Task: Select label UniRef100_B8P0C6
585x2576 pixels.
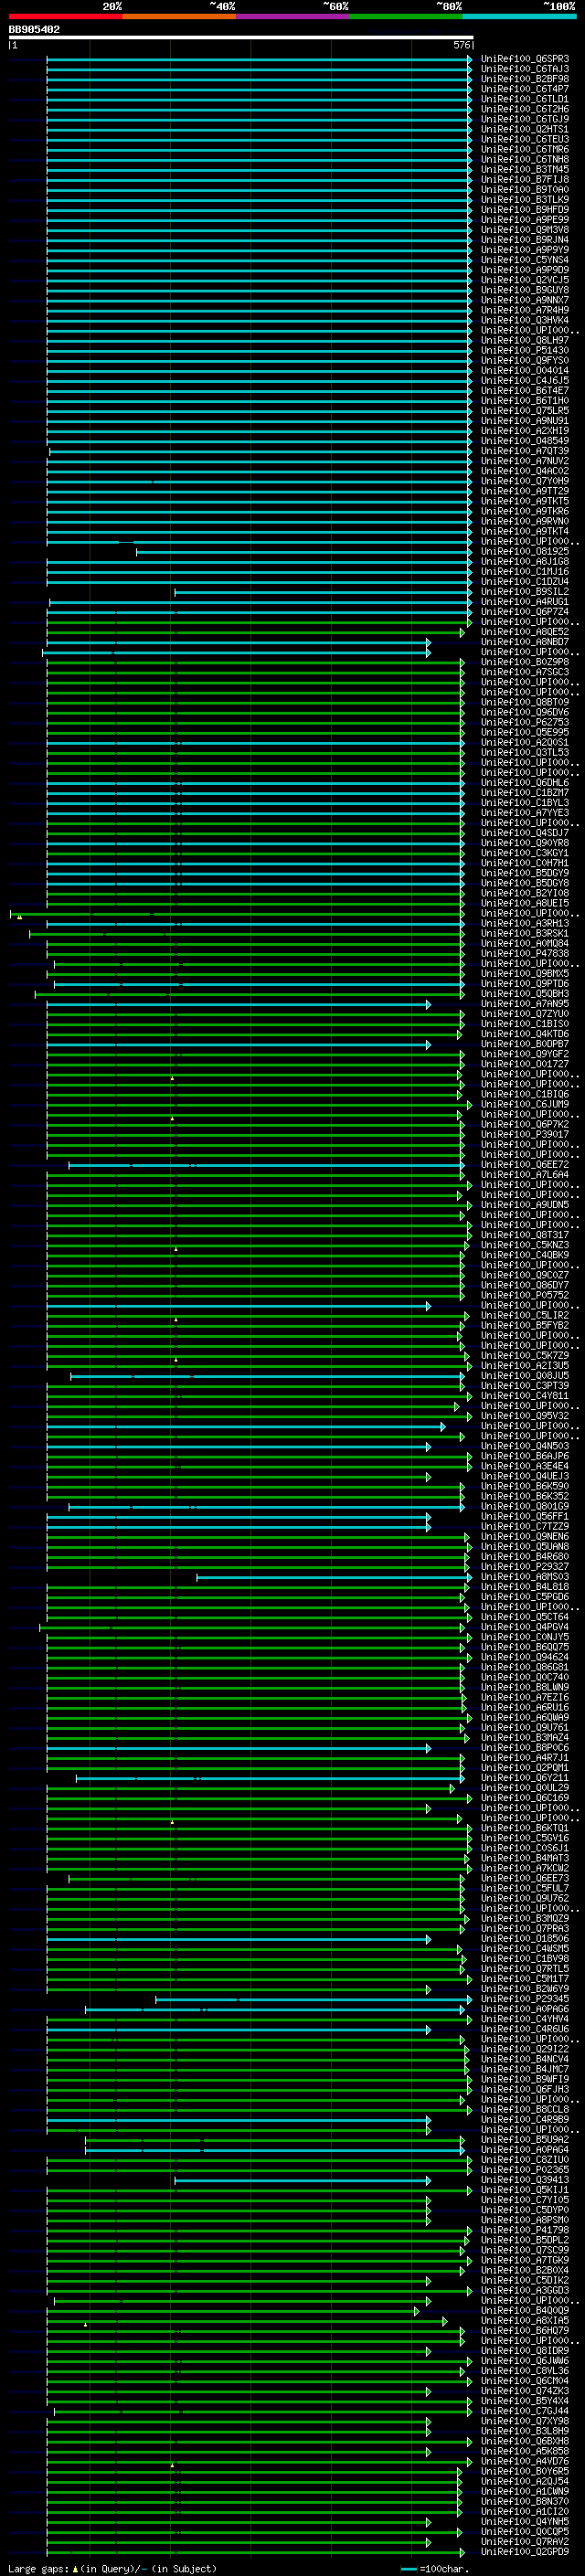Action: pos(525,1748)
